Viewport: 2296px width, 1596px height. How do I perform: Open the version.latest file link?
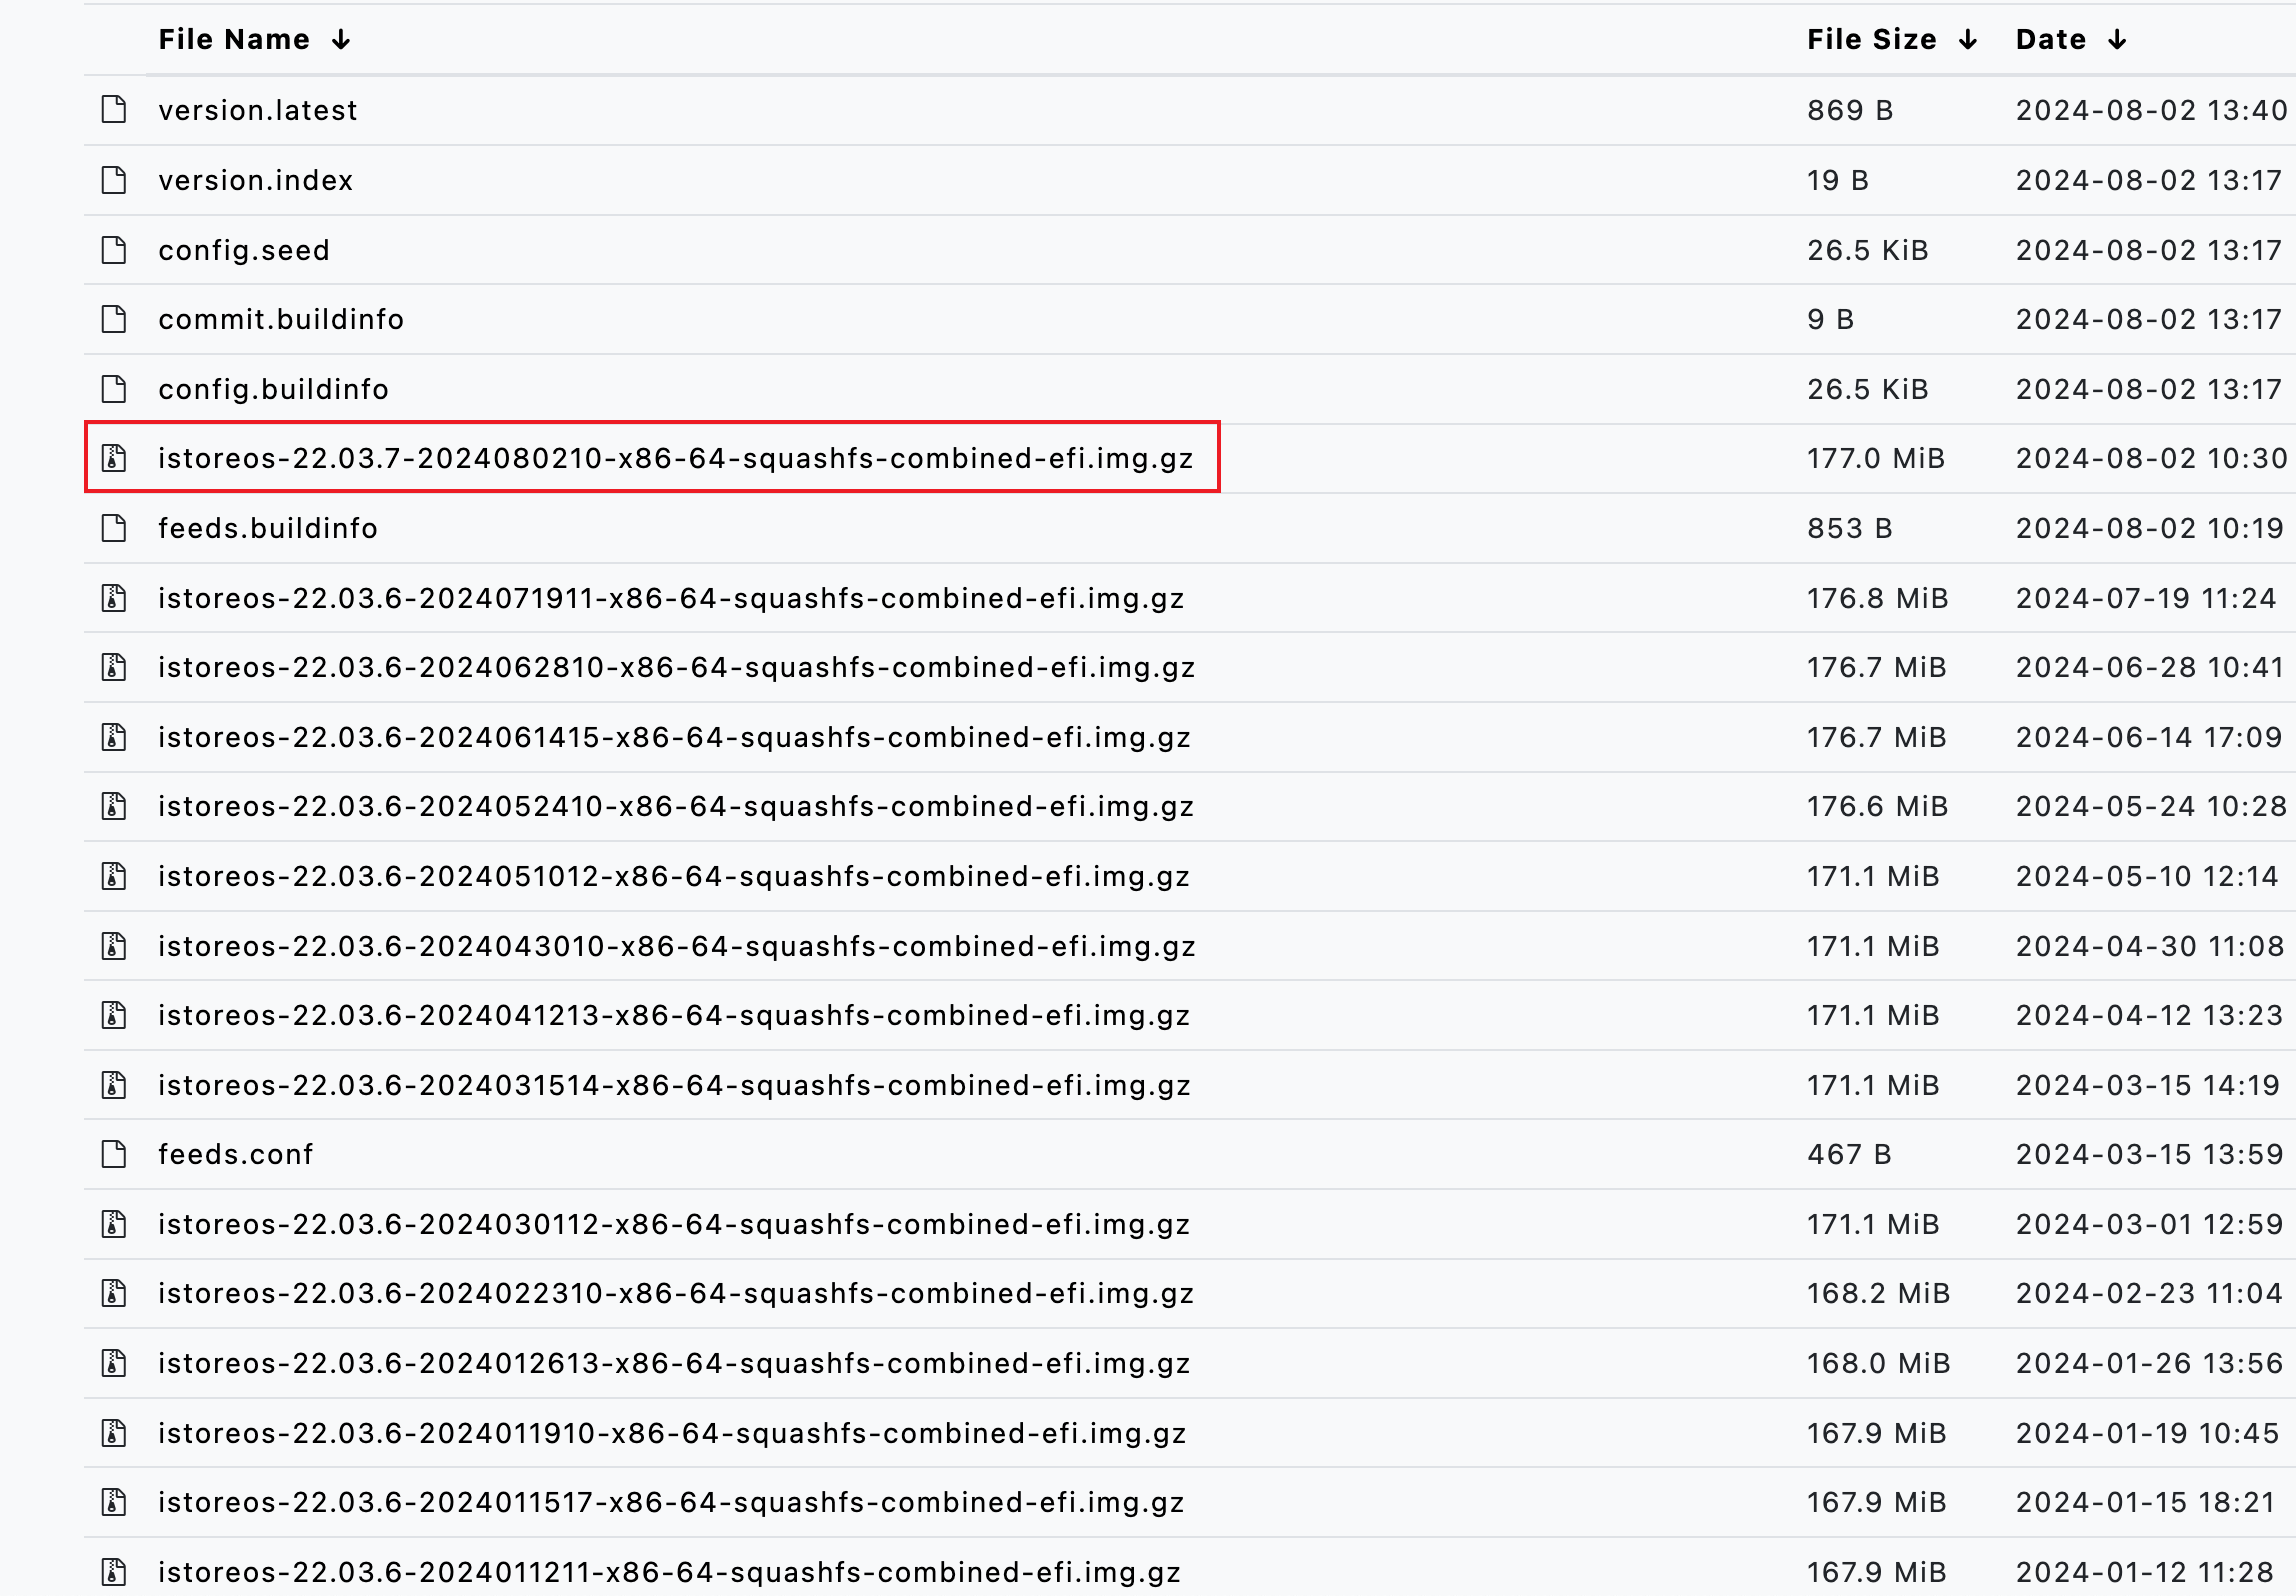pos(257,110)
